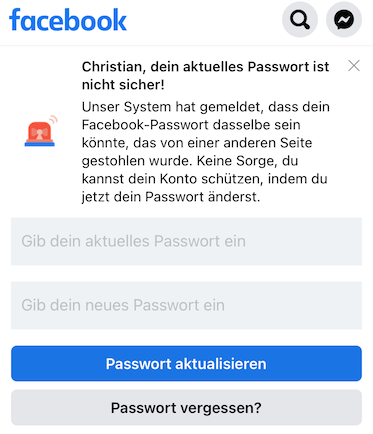The image size is (373, 434).
Task: Select the current password input box
Action: pos(186,241)
